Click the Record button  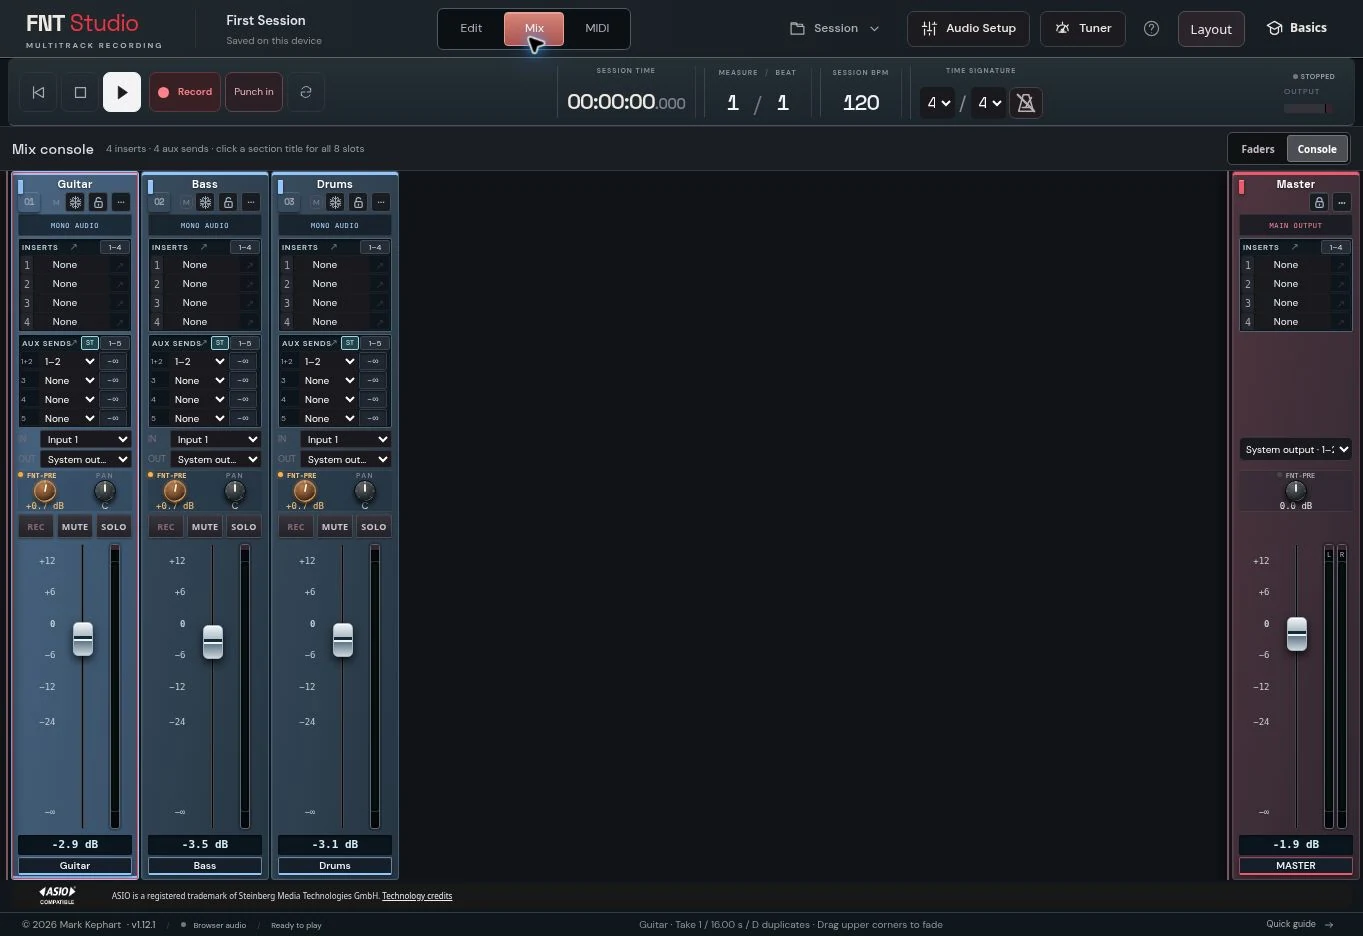click(185, 92)
